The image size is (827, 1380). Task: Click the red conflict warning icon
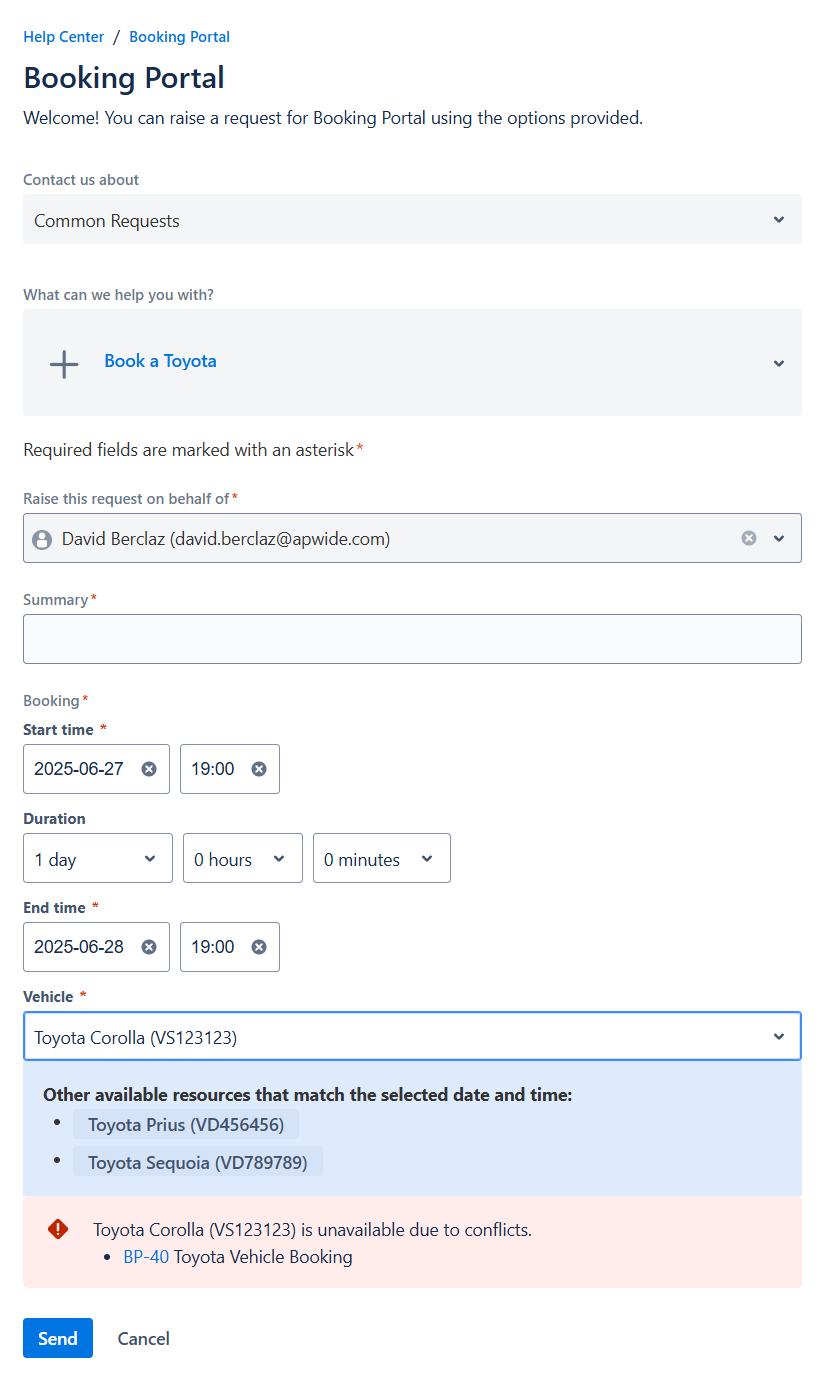[58, 1229]
